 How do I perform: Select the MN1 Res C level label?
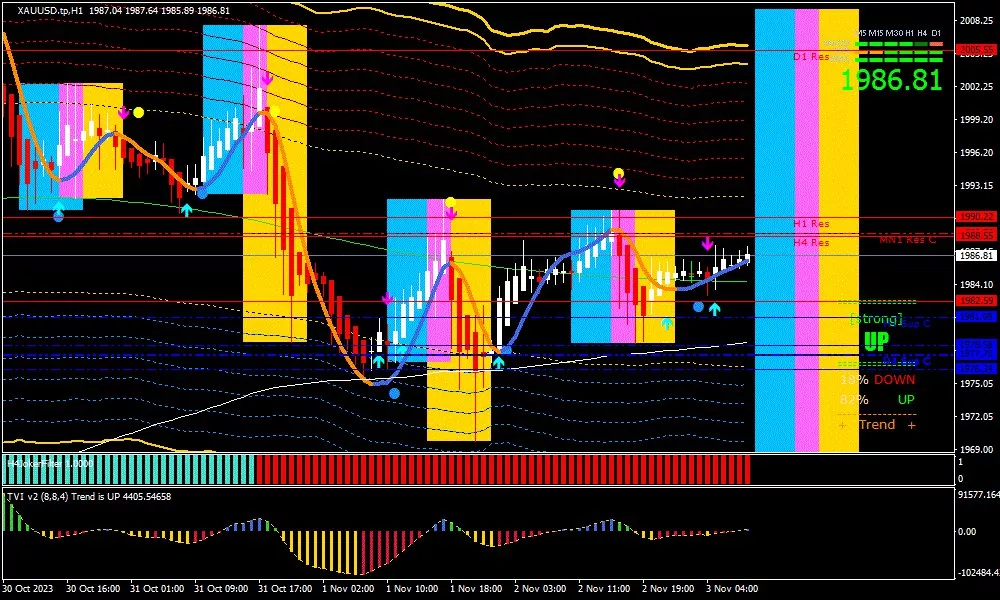pos(907,240)
